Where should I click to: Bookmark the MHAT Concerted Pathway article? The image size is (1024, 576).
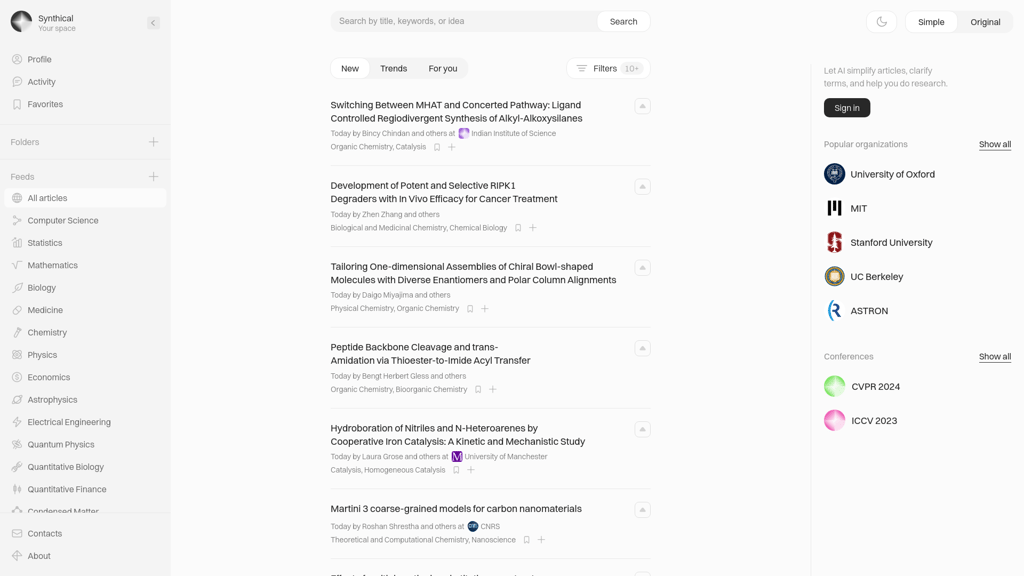point(437,147)
